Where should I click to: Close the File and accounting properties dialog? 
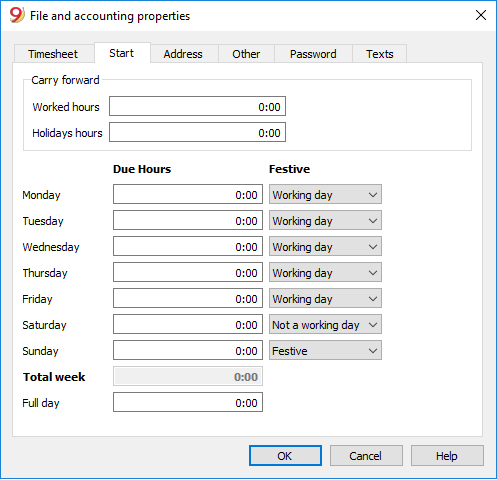(x=481, y=15)
